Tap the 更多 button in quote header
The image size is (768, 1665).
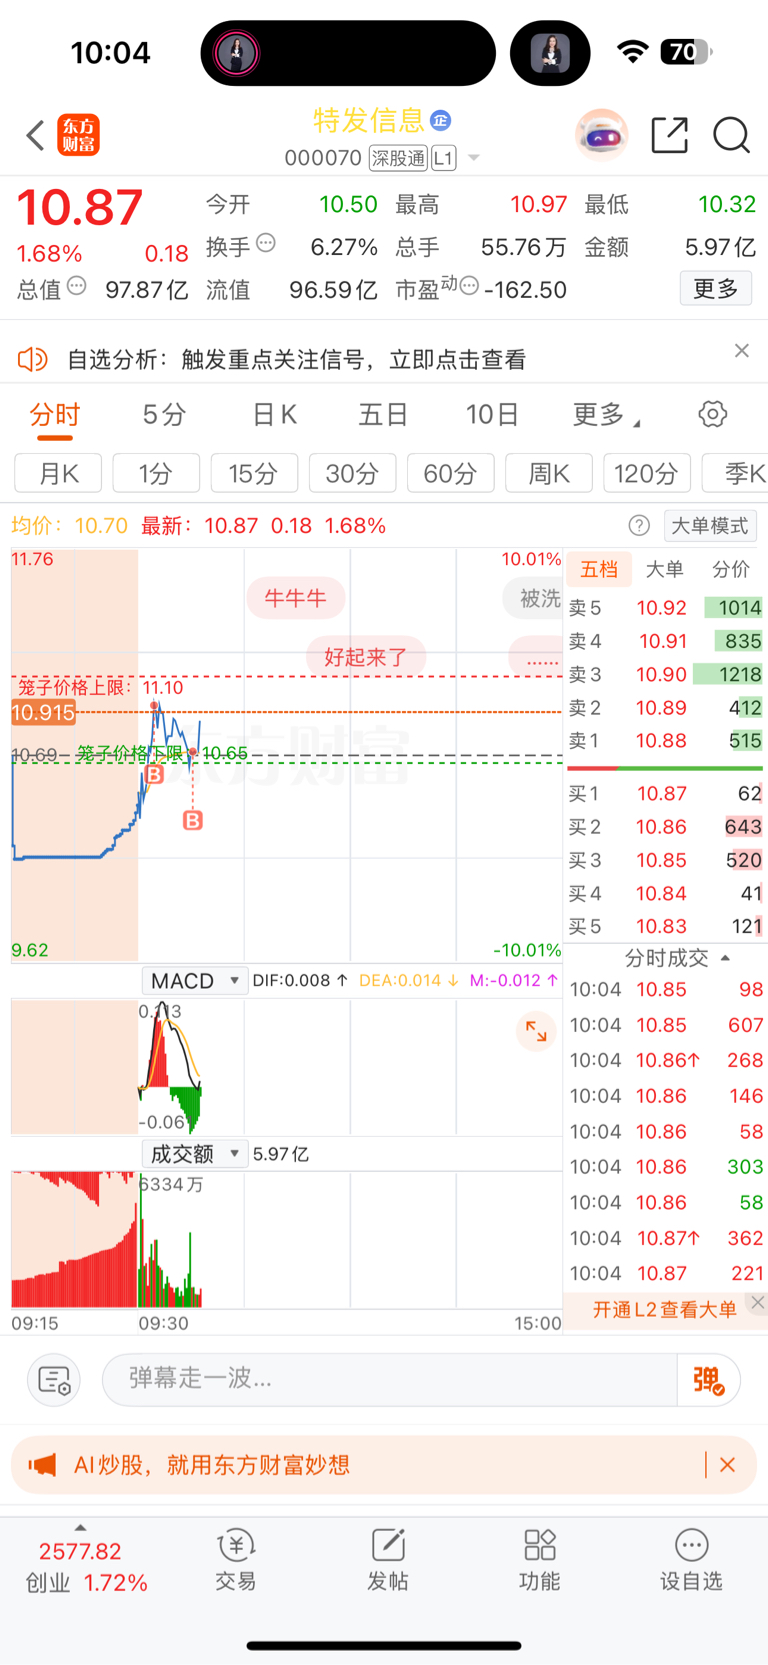click(716, 289)
